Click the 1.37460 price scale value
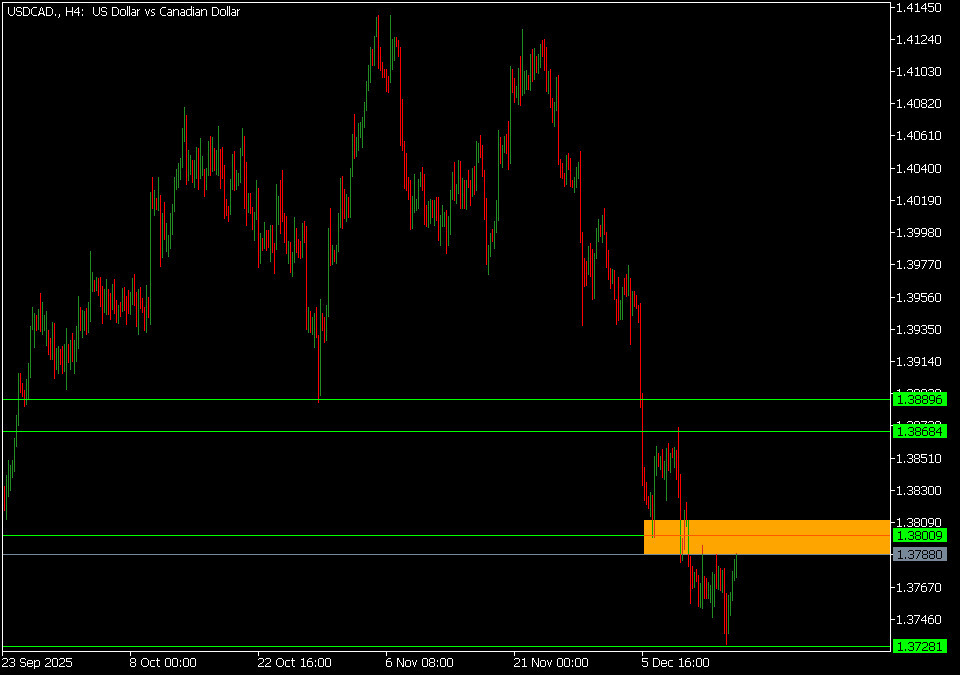Screen dimensions: 960x675 point(919,620)
